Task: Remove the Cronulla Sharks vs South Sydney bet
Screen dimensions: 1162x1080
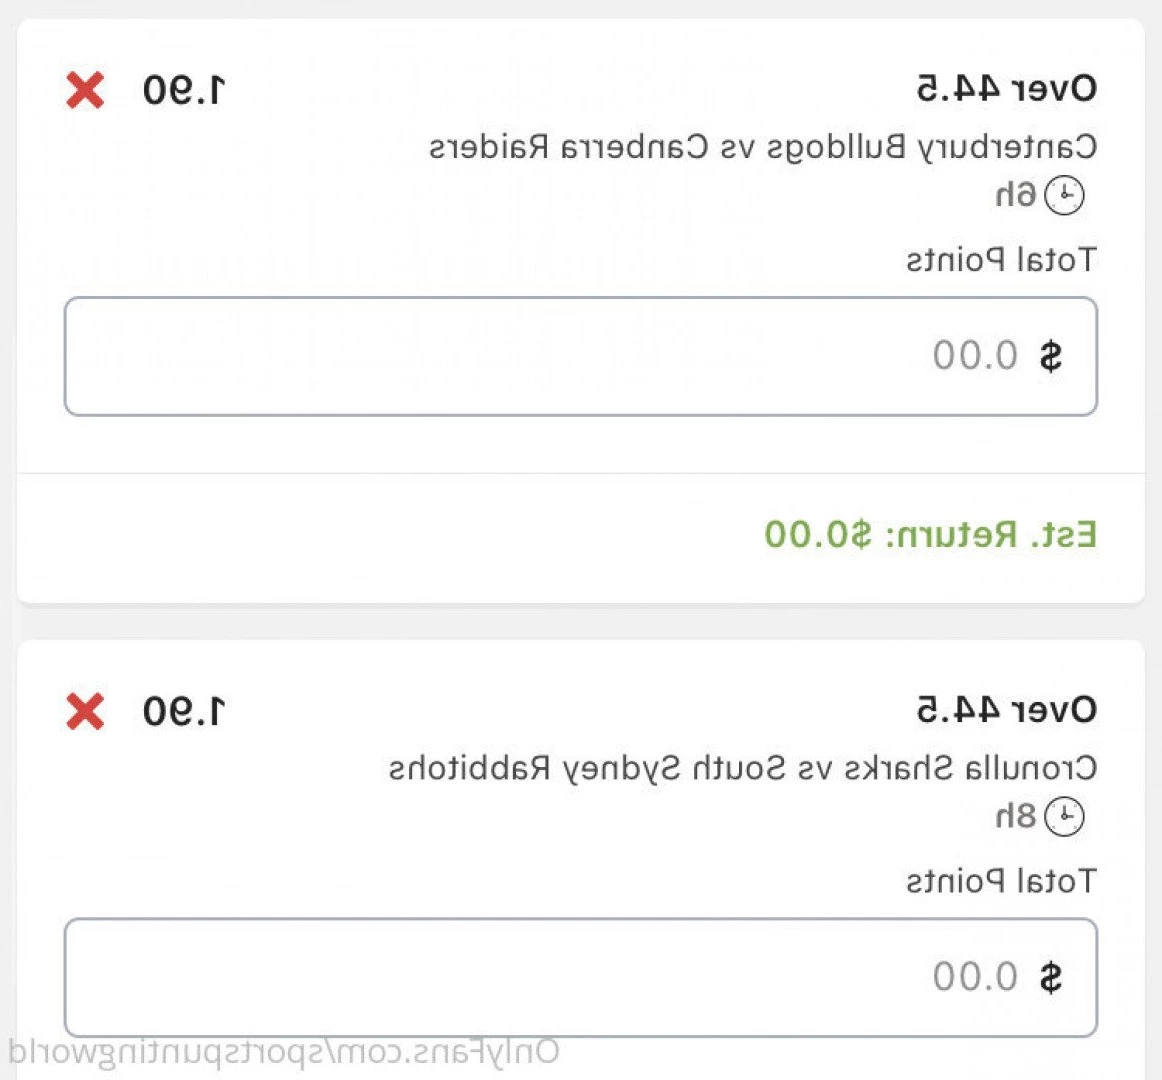Action: click(85, 712)
